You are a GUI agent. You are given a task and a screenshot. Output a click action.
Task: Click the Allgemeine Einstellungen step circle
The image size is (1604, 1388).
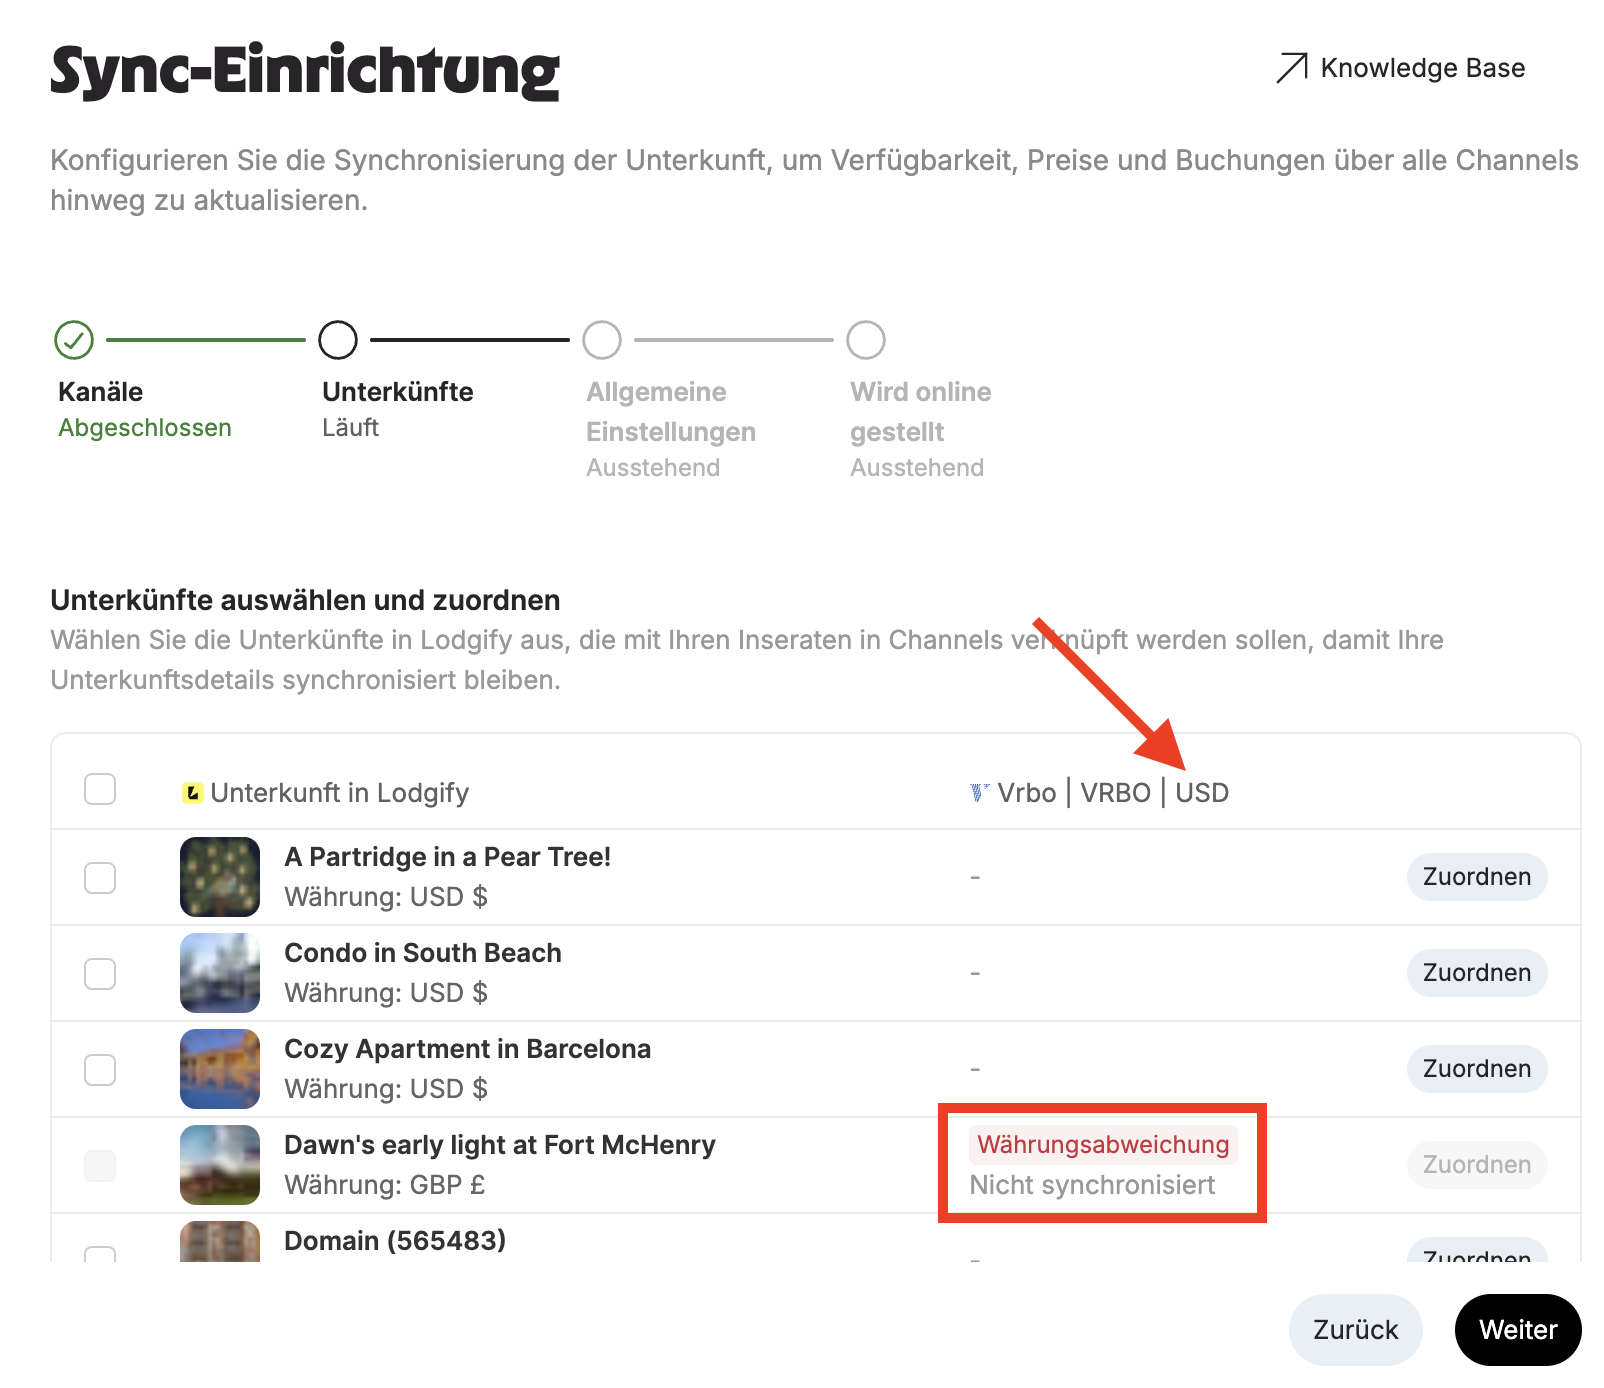[x=602, y=340]
